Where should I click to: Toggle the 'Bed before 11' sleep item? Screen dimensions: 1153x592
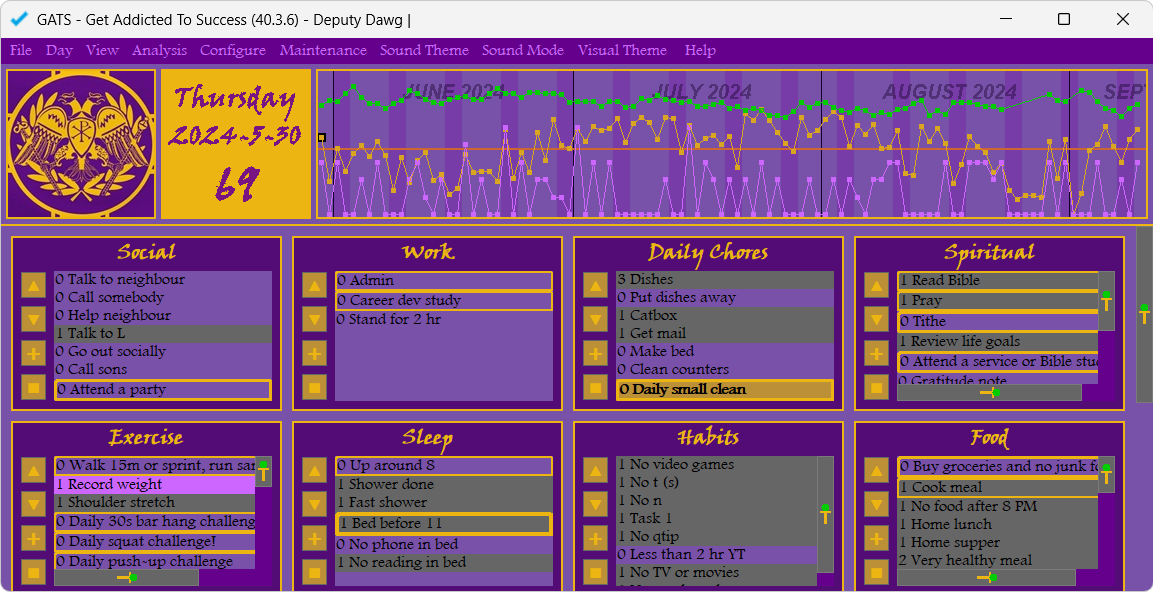[444, 524]
